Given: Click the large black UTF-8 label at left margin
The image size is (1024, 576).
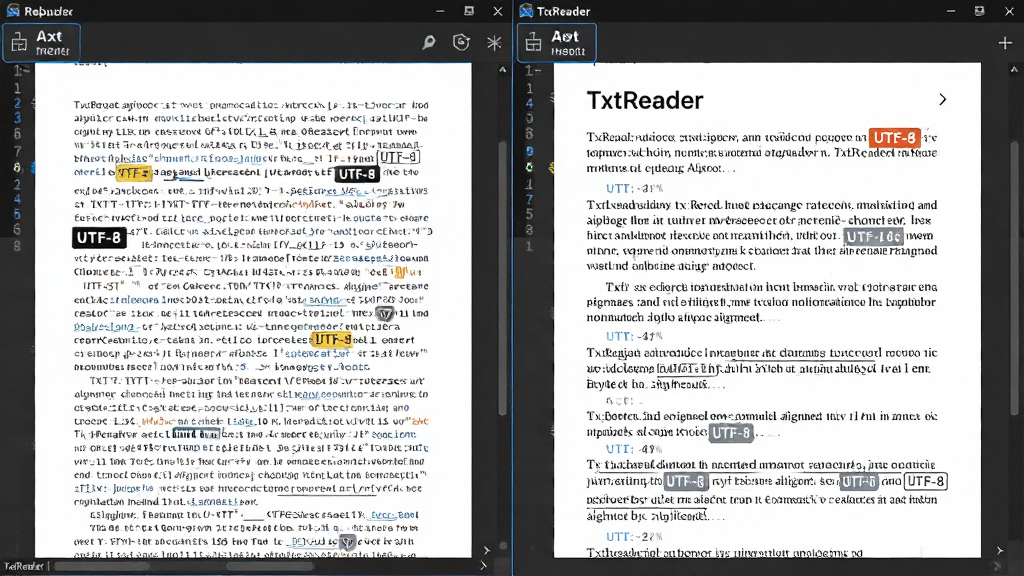Looking at the screenshot, I should point(99,238).
